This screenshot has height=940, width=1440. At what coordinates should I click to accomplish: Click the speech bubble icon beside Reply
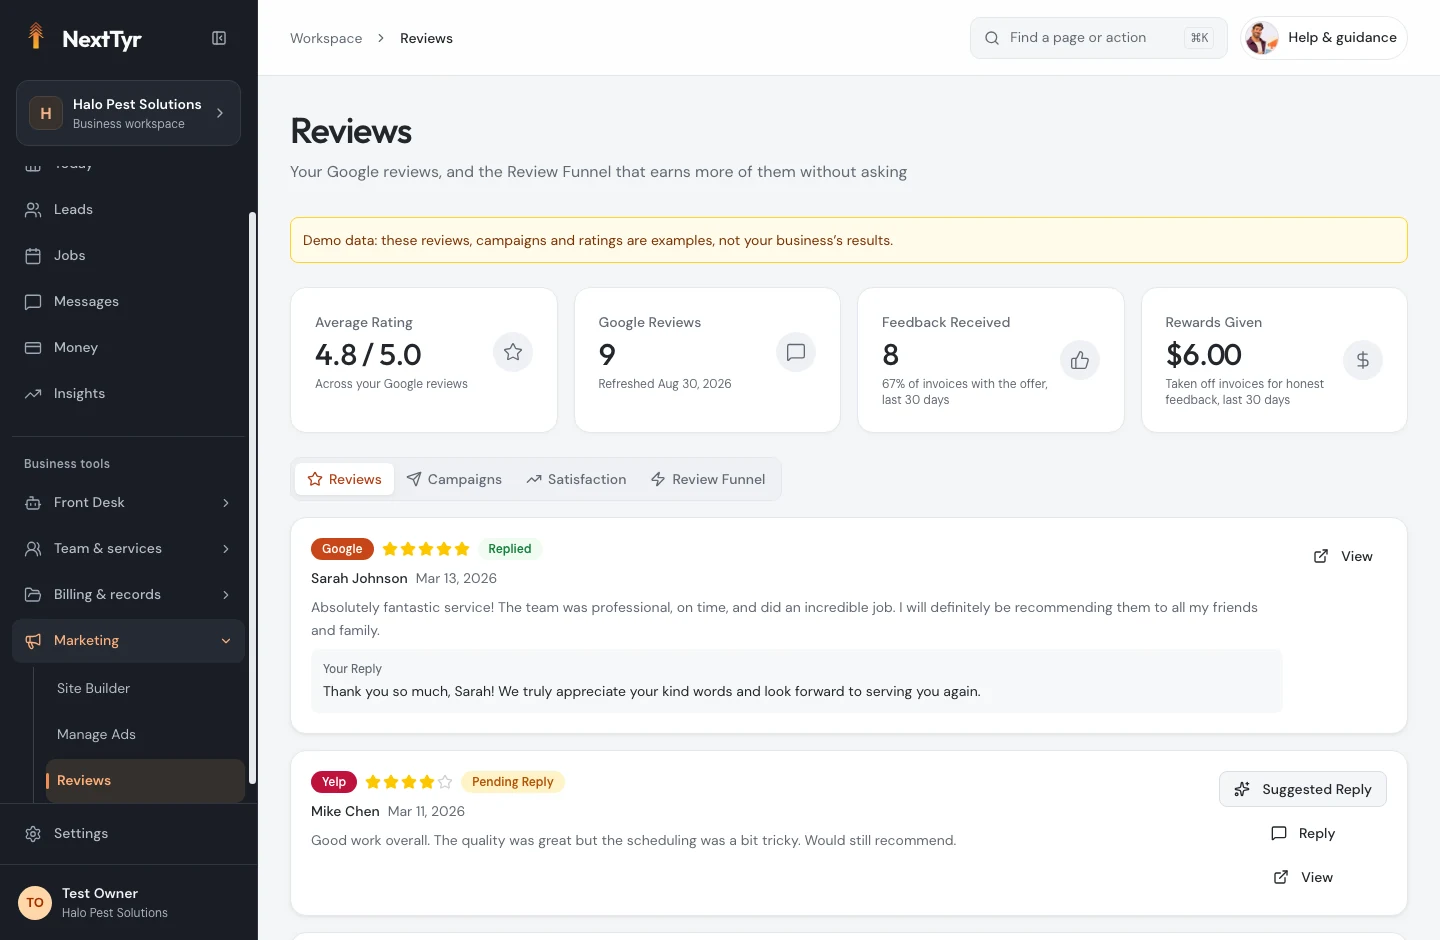click(x=1279, y=833)
